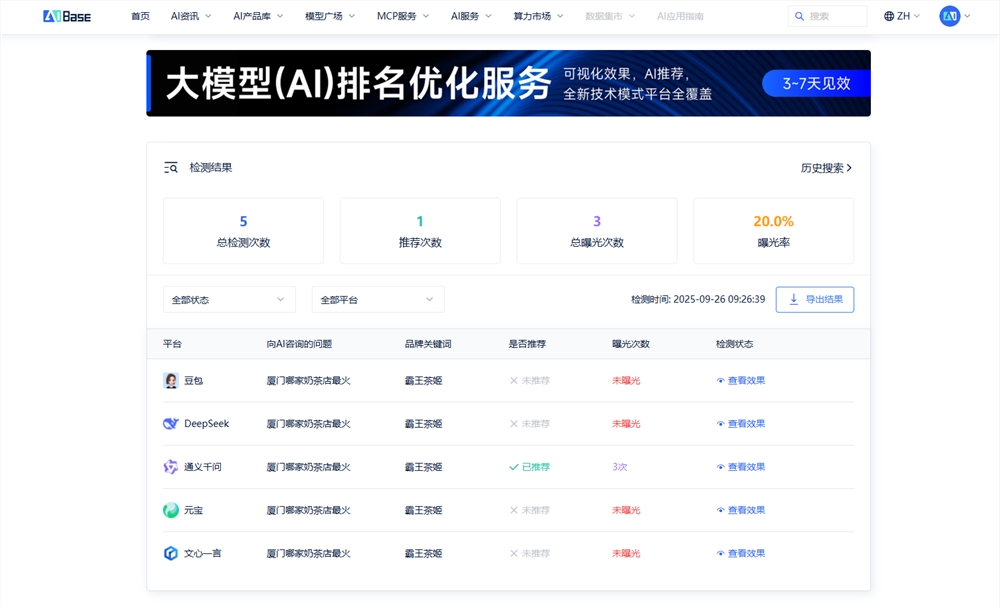The image size is (1000, 607).
Task: Click the 导出结果 button
Action: click(815, 300)
